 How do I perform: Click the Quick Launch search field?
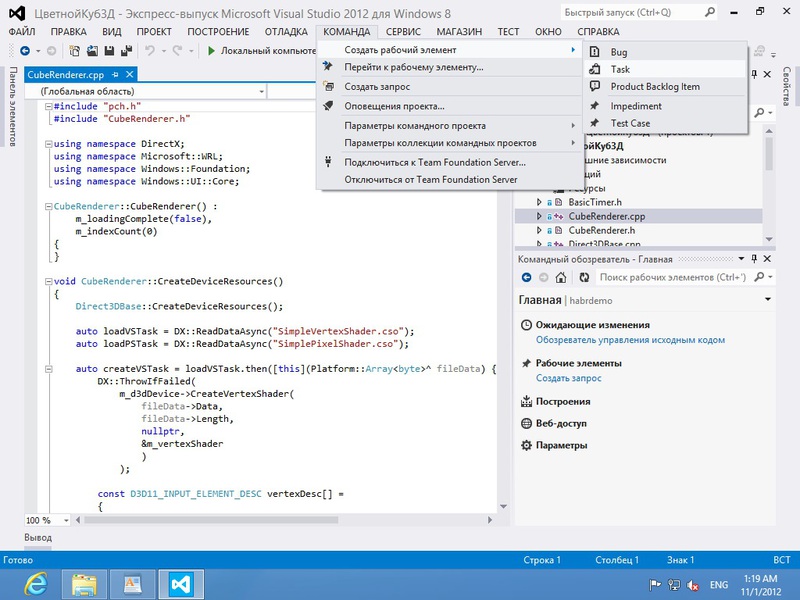[632, 12]
